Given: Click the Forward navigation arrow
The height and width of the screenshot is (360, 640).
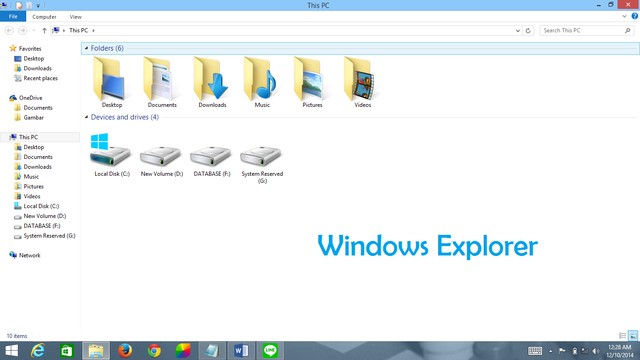Looking at the screenshot, I should point(22,30).
